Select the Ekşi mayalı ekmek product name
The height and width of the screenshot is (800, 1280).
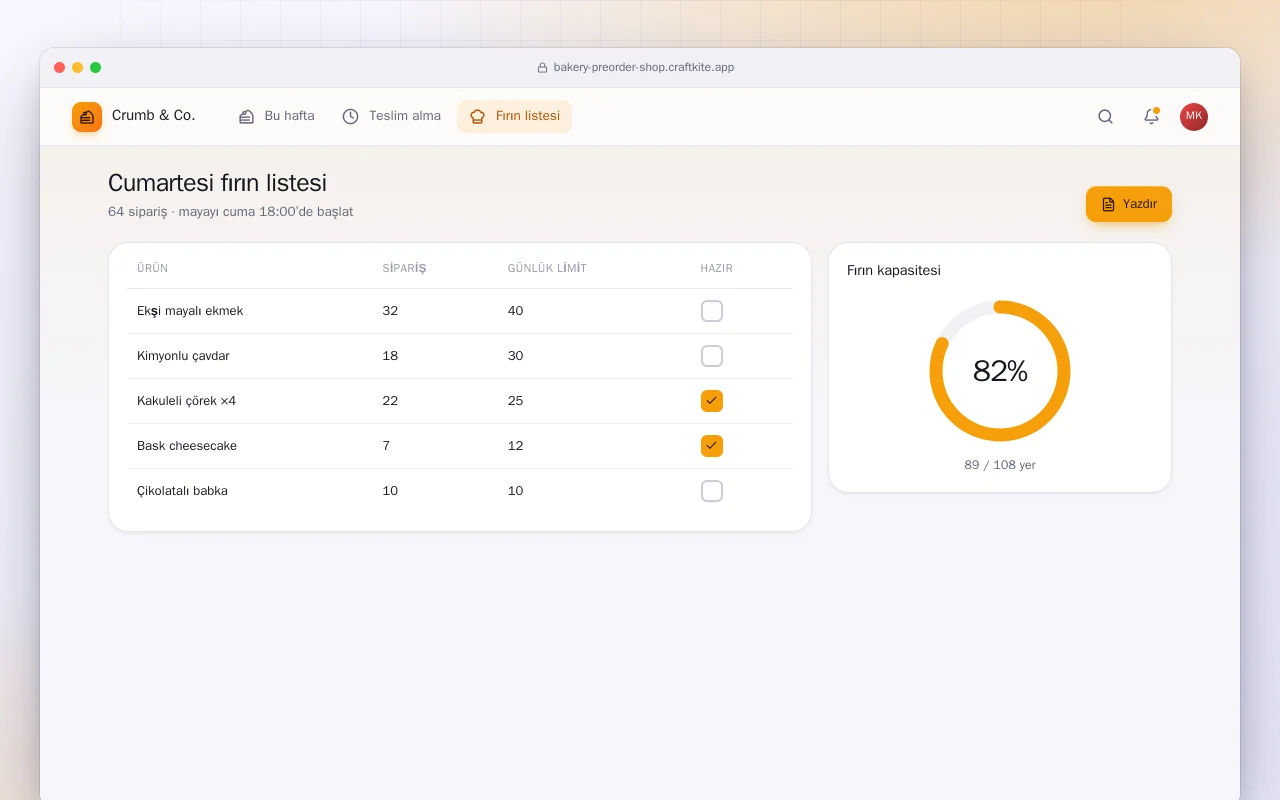click(190, 311)
